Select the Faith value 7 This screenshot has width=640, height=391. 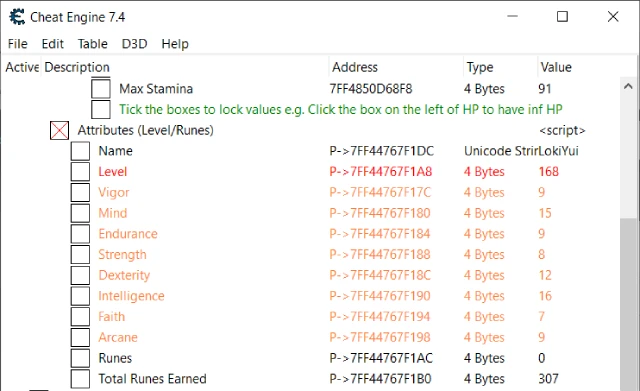click(x=542, y=317)
